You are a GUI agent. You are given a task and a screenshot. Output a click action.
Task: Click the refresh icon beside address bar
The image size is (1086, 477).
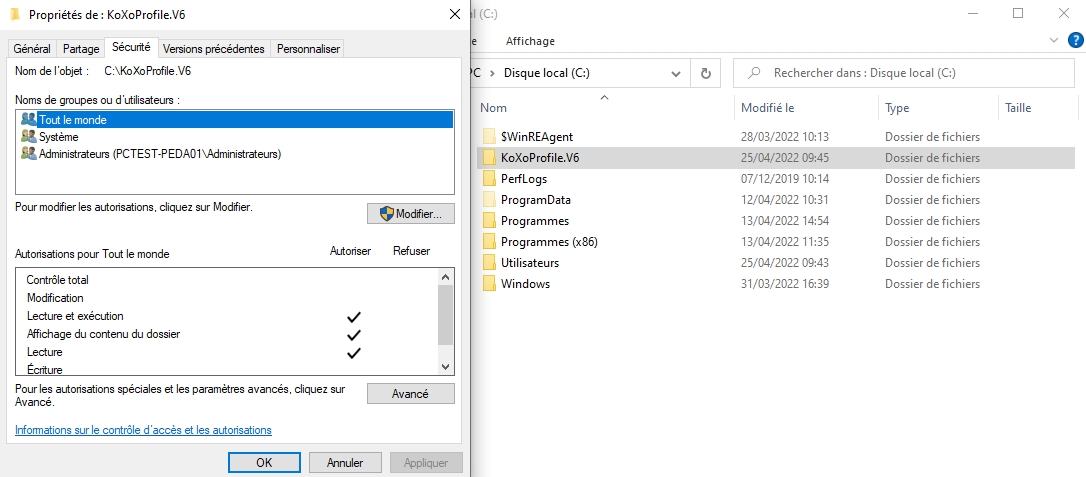click(705, 73)
